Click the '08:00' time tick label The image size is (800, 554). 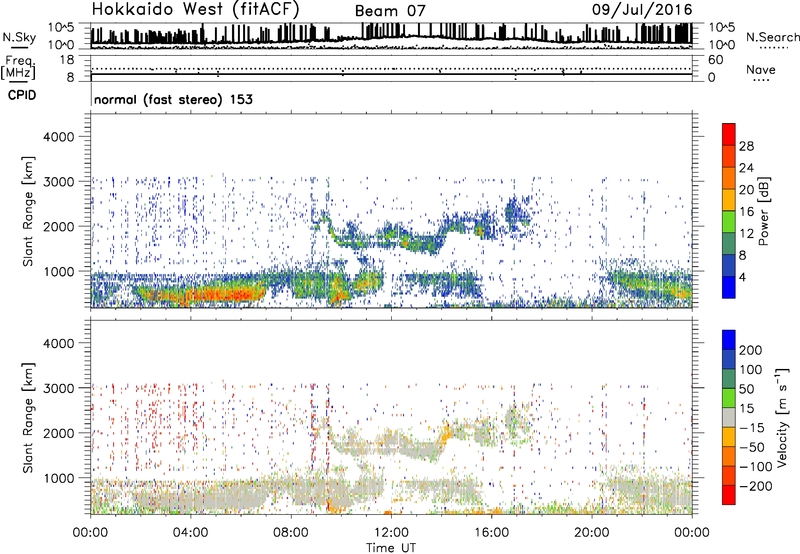pyautogui.click(x=291, y=533)
